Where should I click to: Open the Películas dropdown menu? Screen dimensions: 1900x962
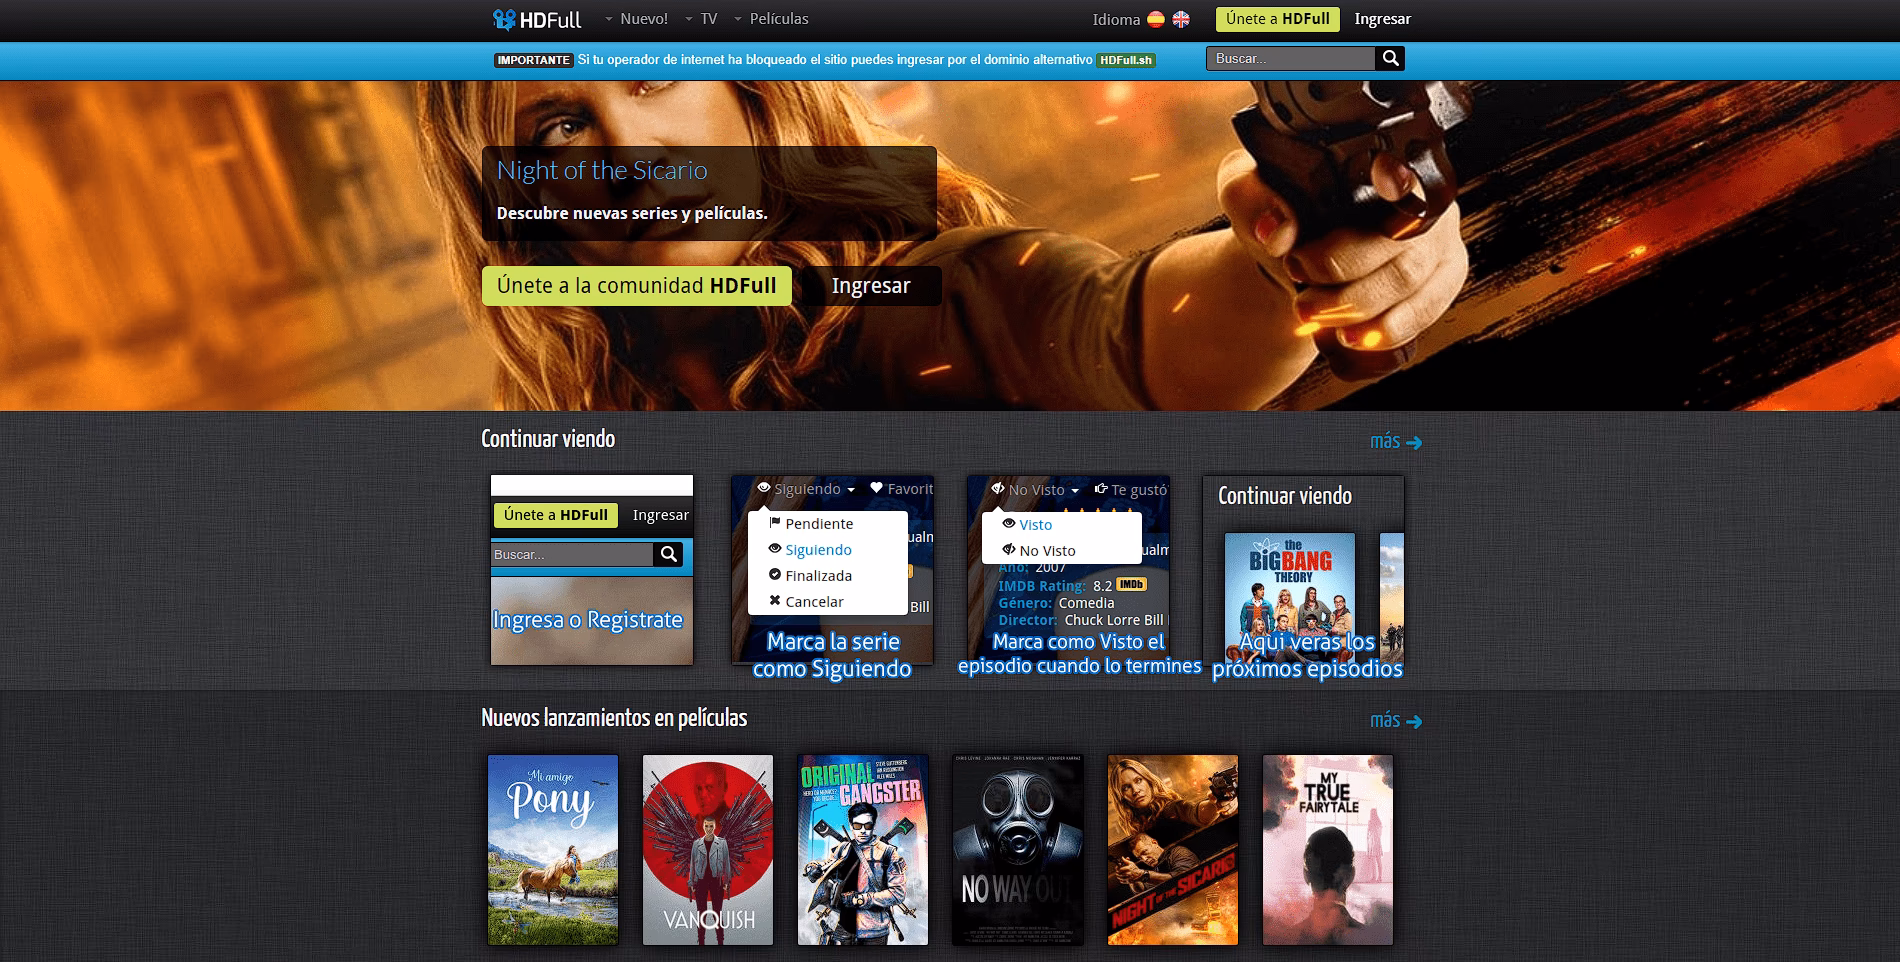(x=771, y=19)
